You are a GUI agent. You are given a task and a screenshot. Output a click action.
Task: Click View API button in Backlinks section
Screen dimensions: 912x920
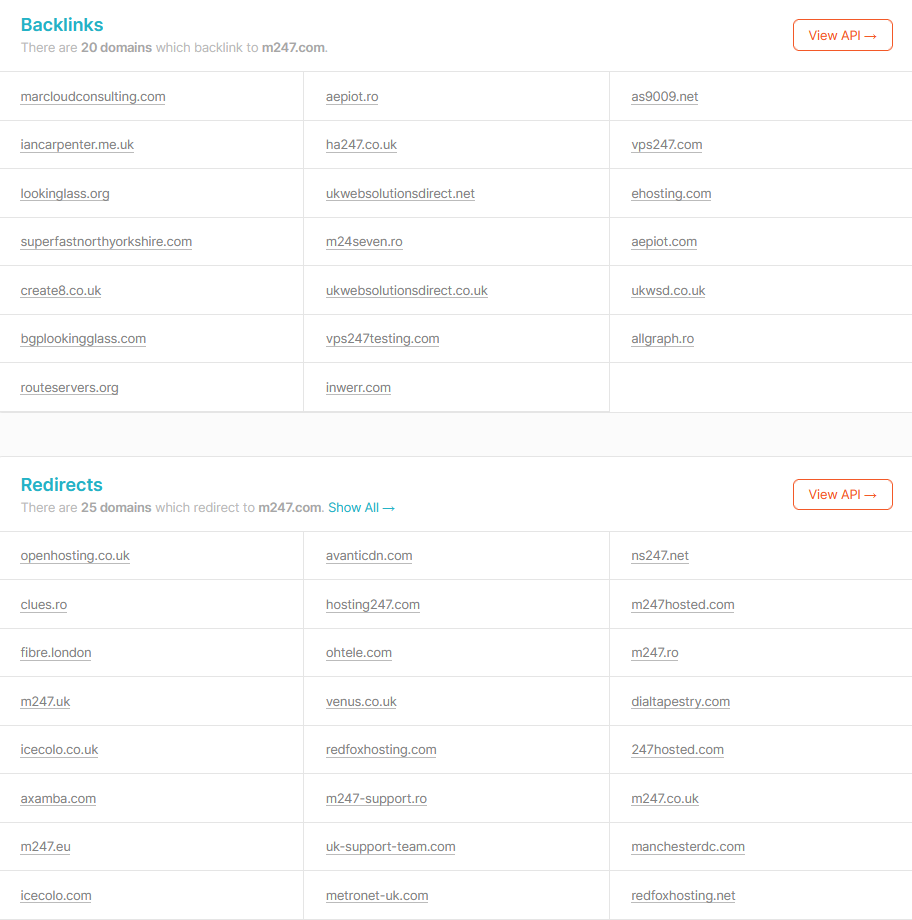[842, 35]
